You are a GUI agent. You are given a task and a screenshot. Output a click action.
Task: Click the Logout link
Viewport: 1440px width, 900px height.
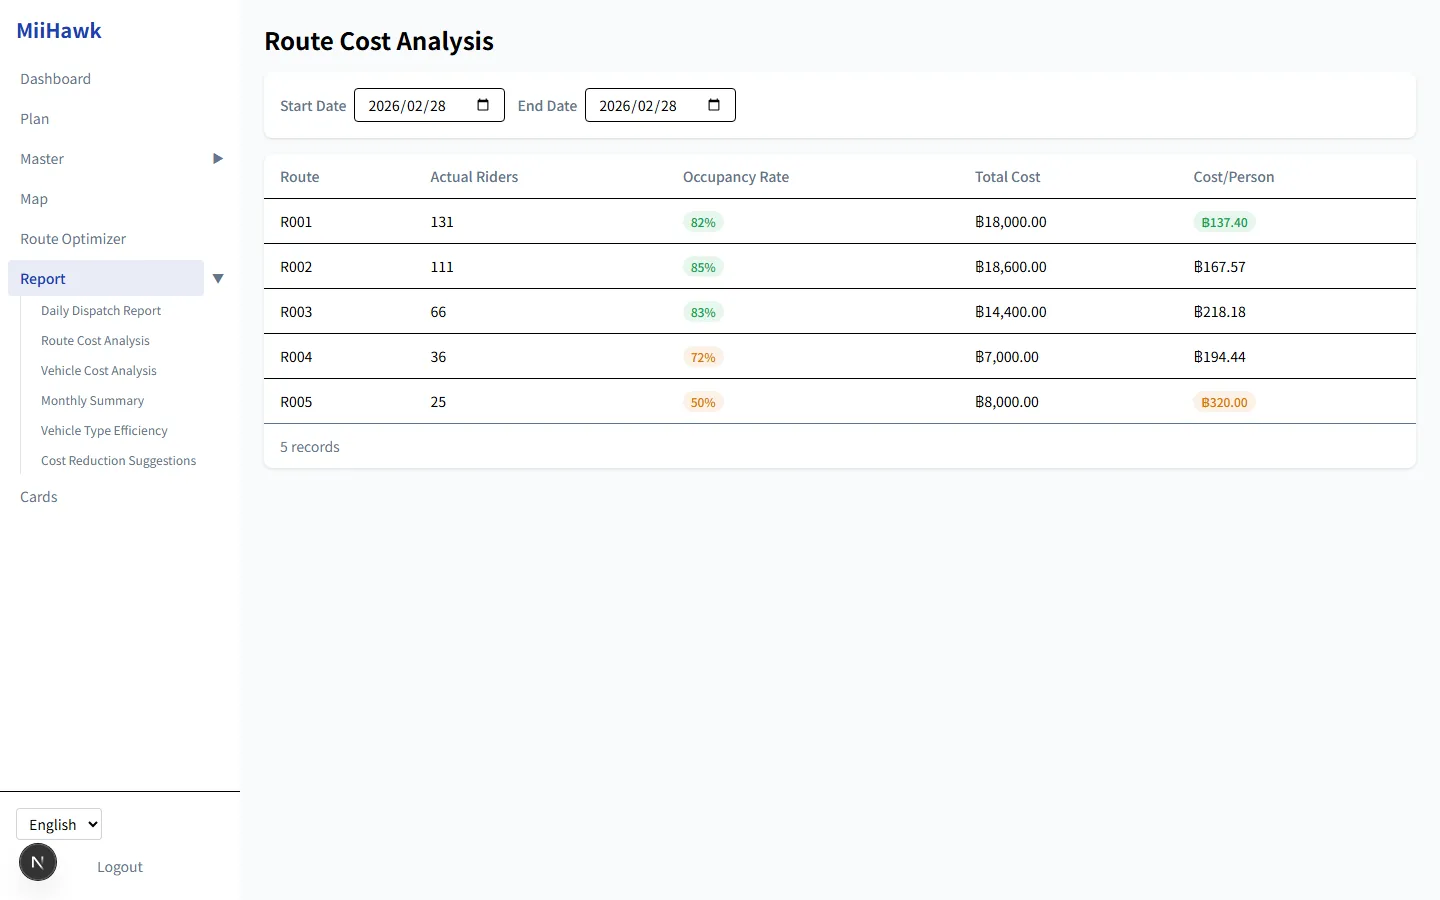(120, 867)
